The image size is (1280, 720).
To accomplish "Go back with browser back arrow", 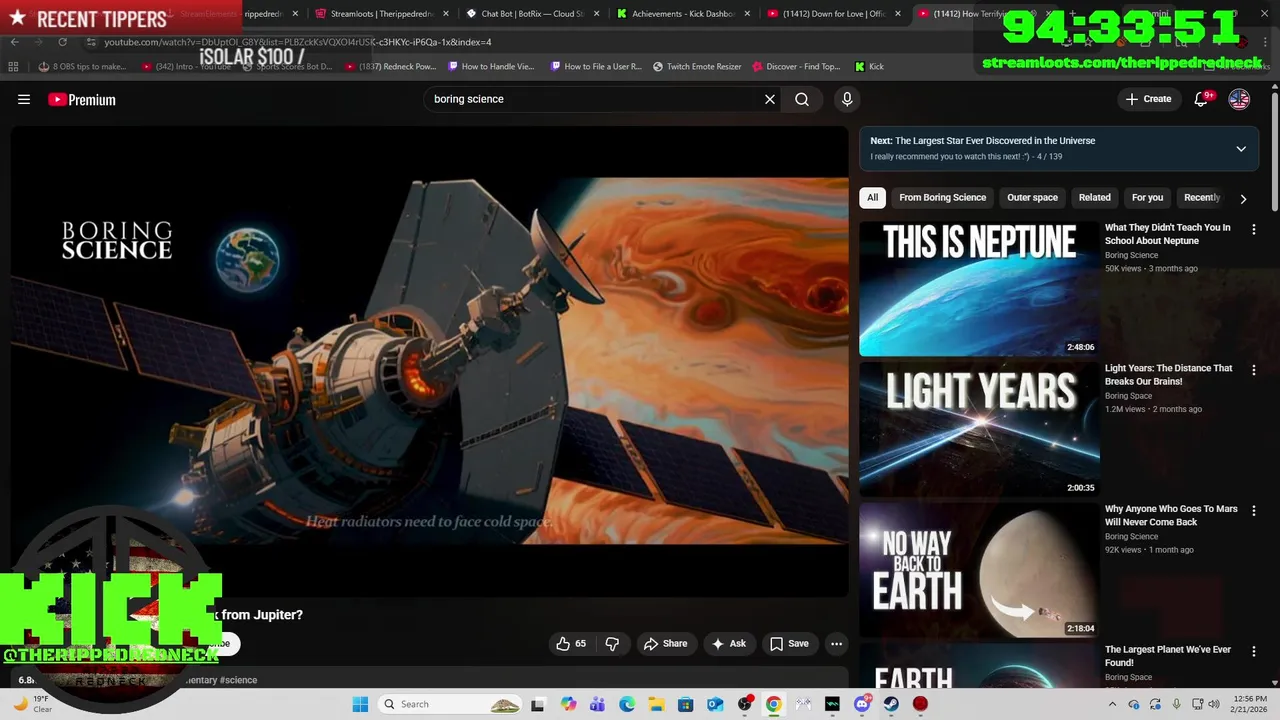I will [x=14, y=42].
